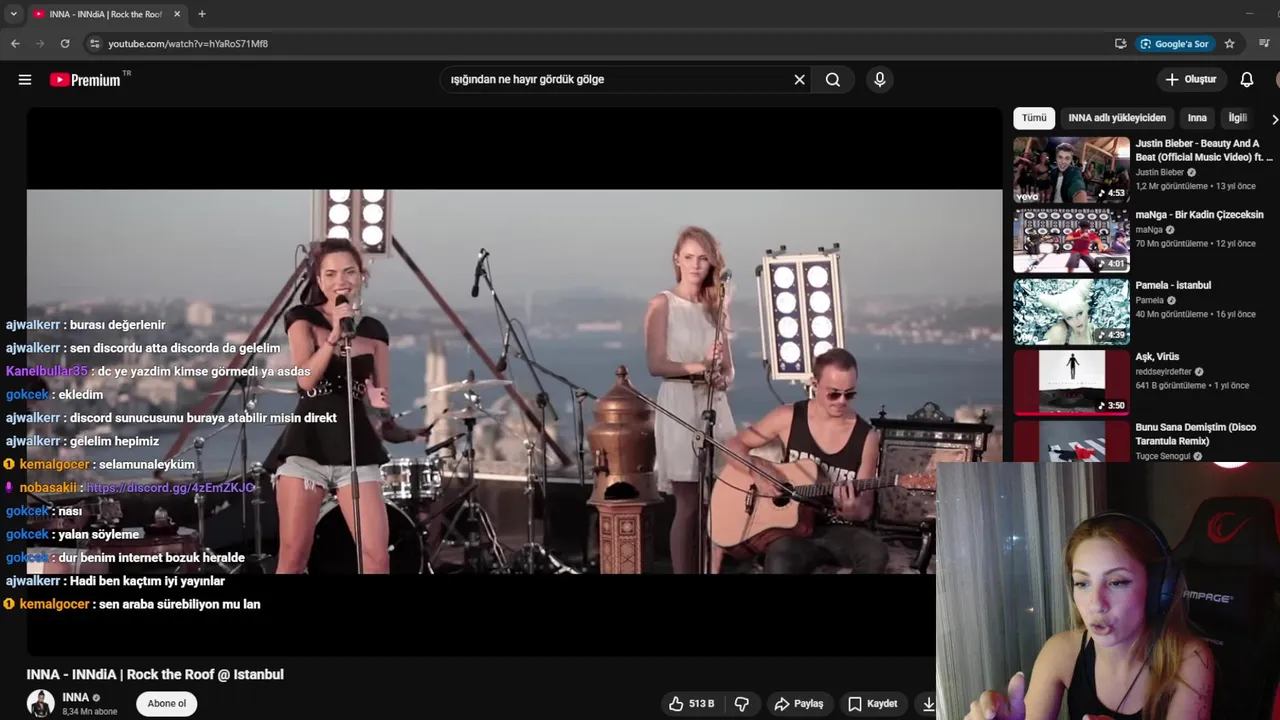Clear the search box with the X icon
This screenshot has height=720, width=1280.
(799, 80)
